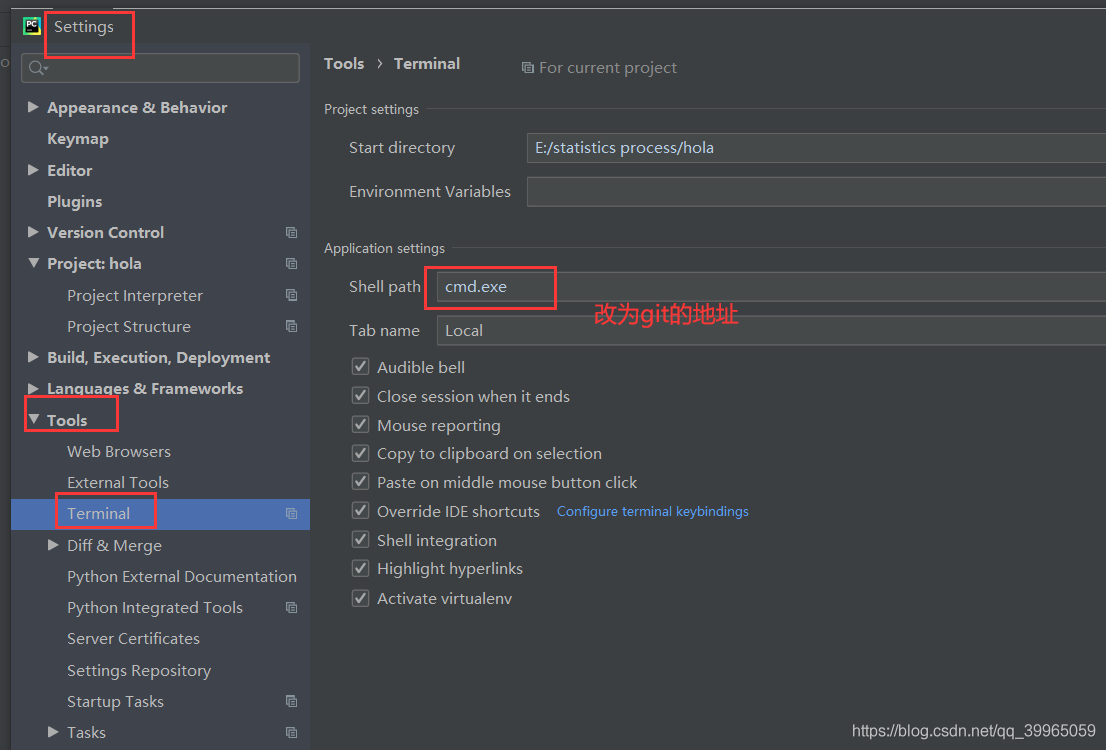Image resolution: width=1106 pixels, height=750 pixels.
Task: Click the project-level icon beside Version Control
Action: pyautogui.click(x=291, y=233)
